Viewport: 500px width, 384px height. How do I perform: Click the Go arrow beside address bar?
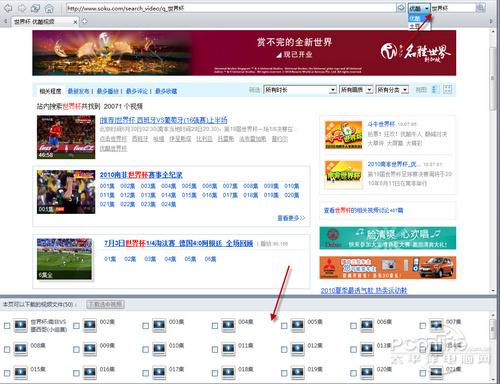(401, 8)
